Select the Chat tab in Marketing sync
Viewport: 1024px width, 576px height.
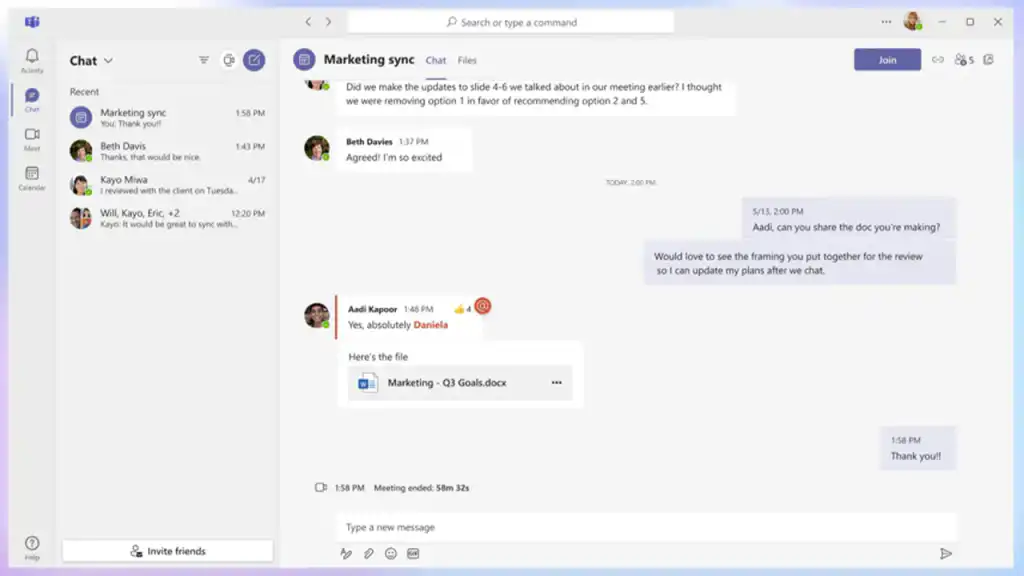click(436, 60)
